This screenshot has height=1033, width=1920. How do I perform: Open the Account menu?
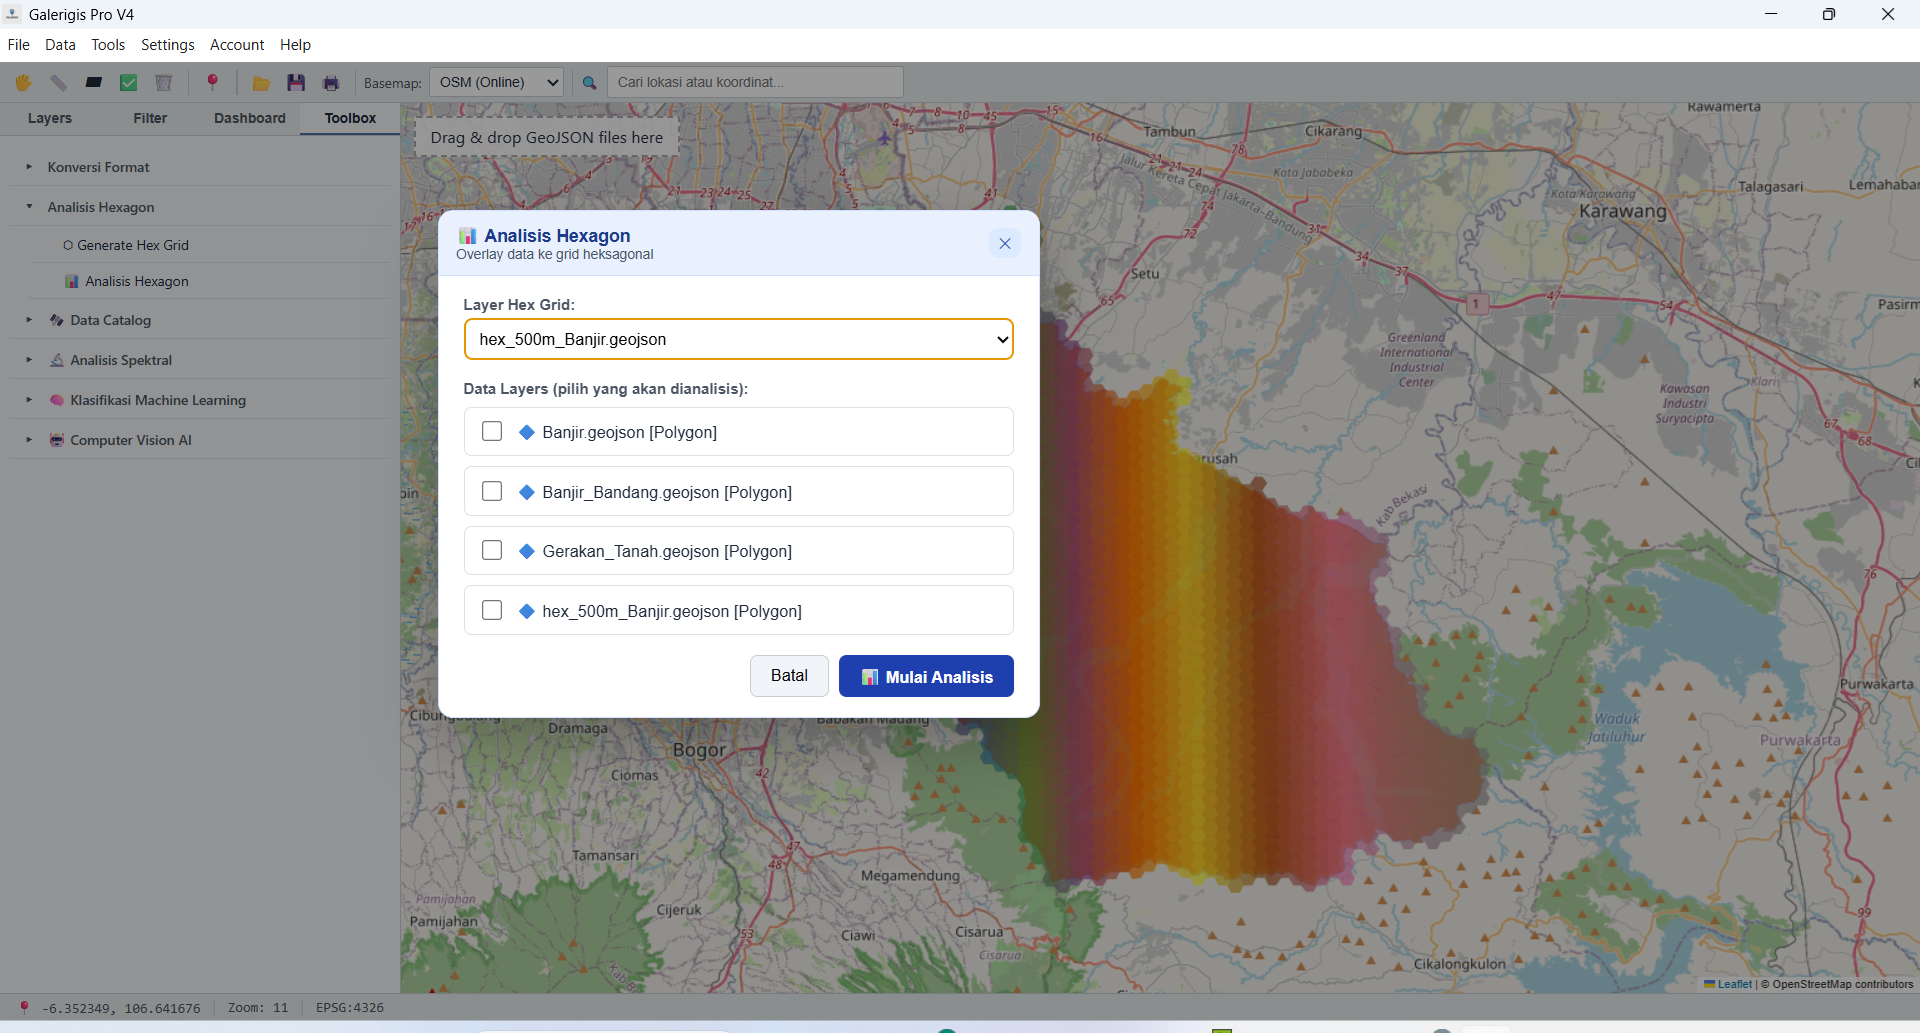click(x=237, y=45)
